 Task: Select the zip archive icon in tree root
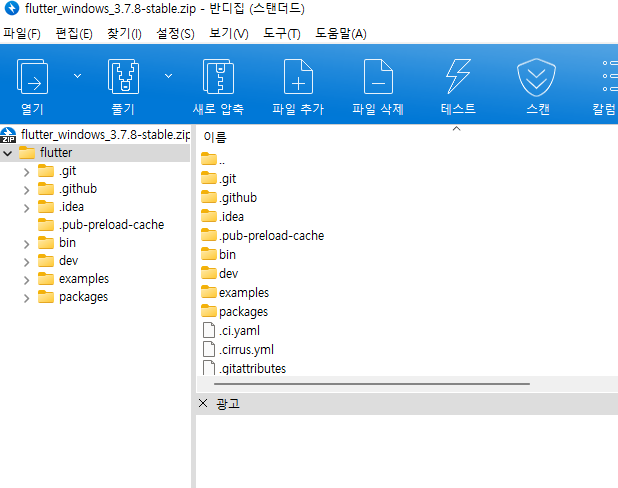[8, 135]
